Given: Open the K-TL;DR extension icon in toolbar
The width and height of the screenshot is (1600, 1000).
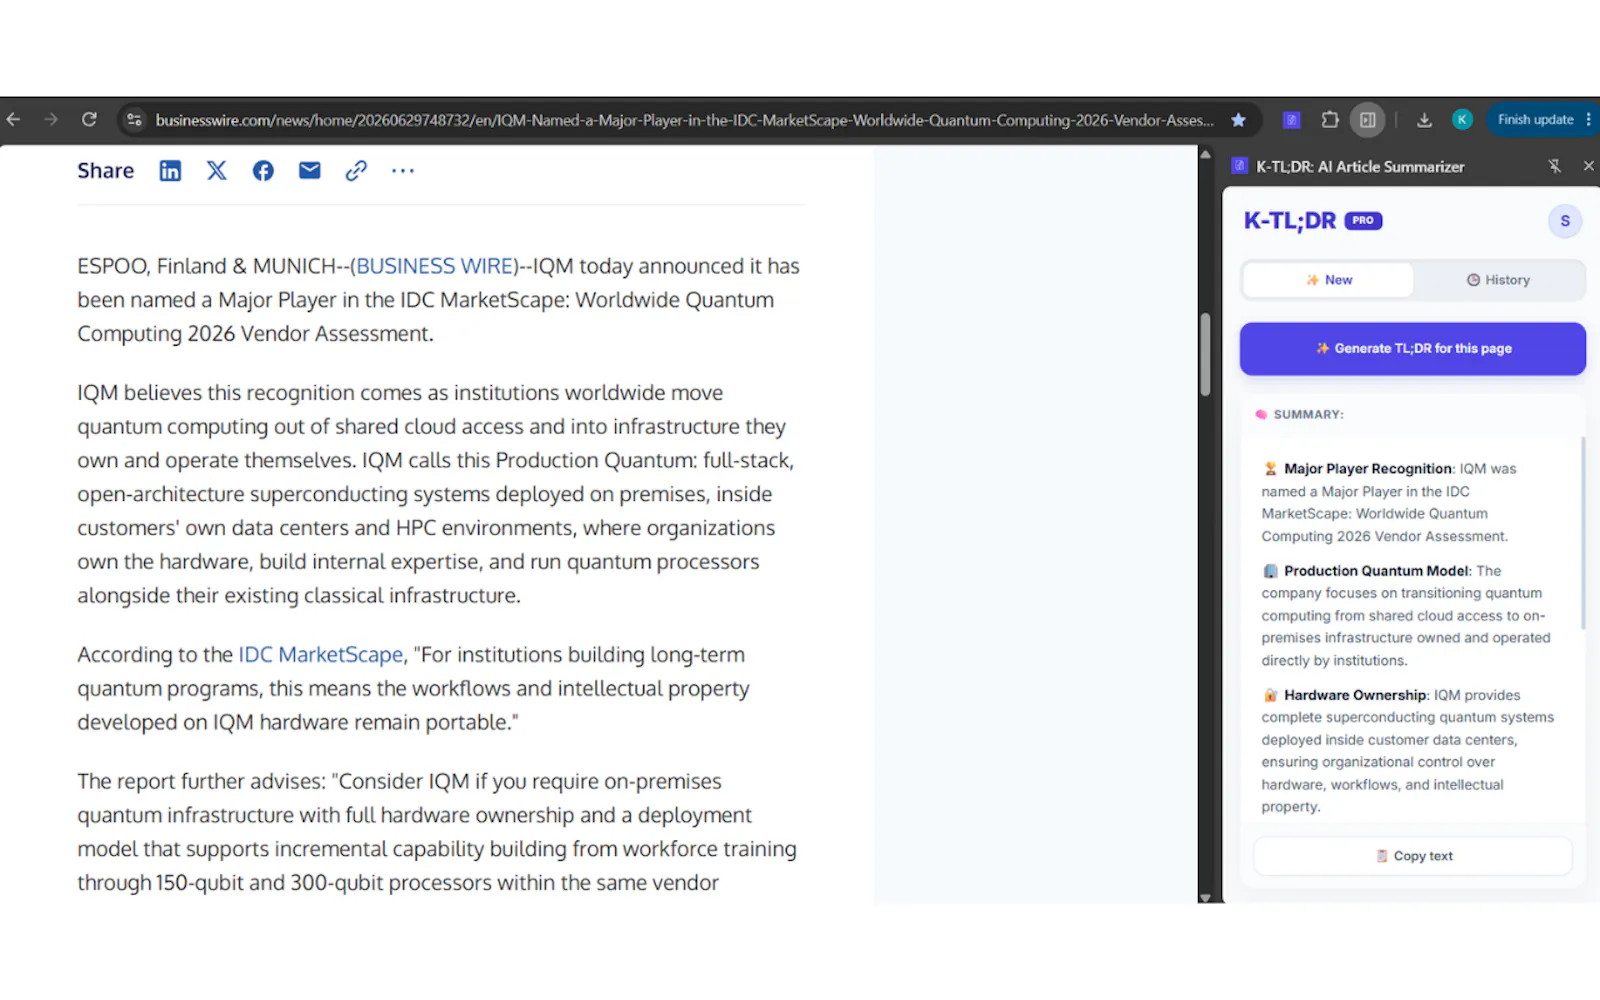Looking at the screenshot, I should coord(1291,120).
